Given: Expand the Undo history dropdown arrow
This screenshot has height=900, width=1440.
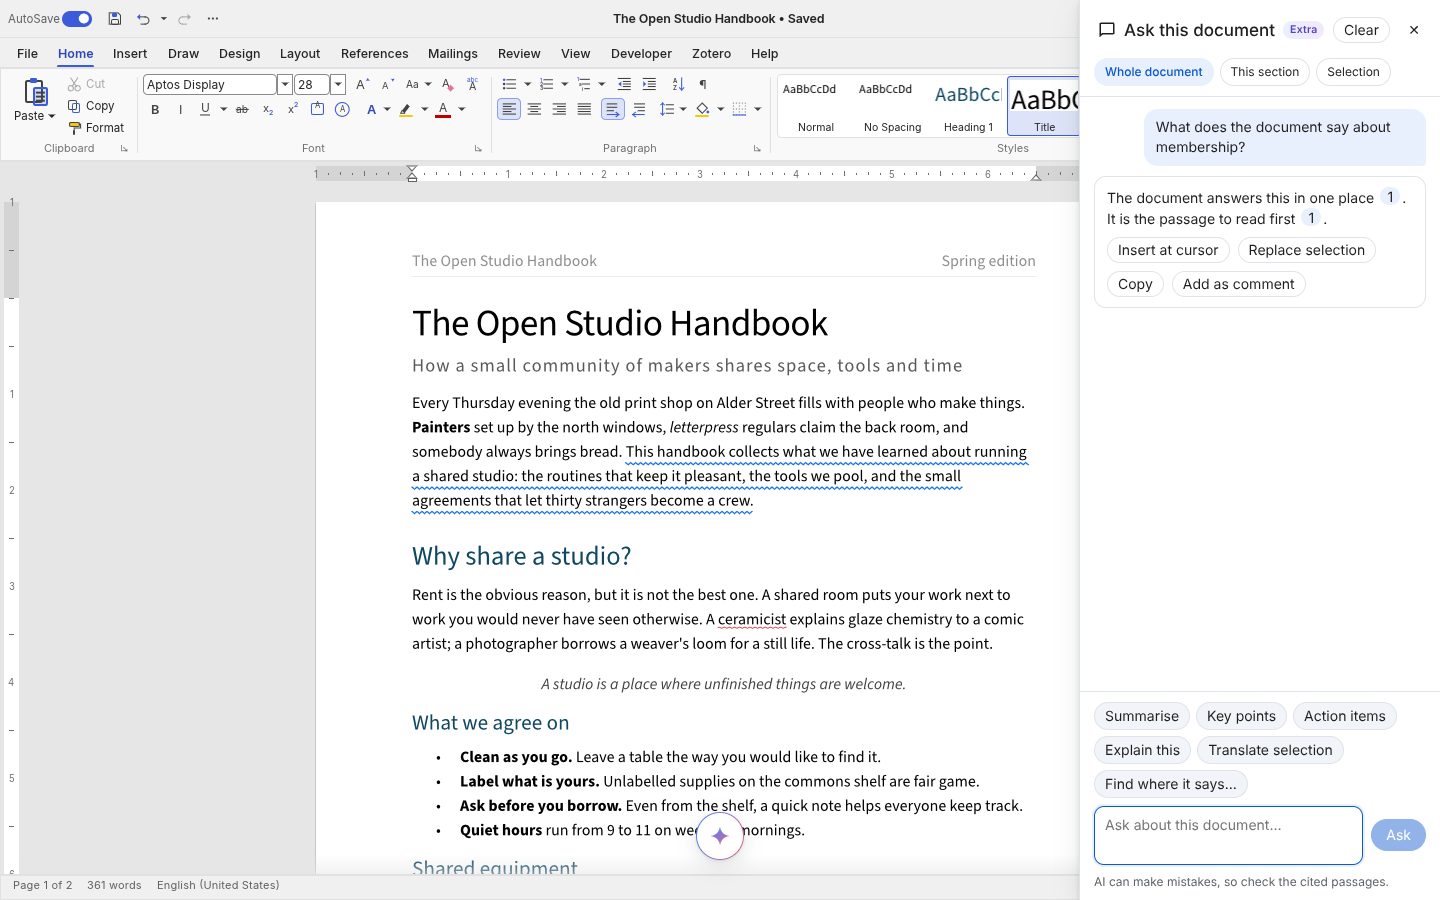Looking at the screenshot, I should pos(163,19).
